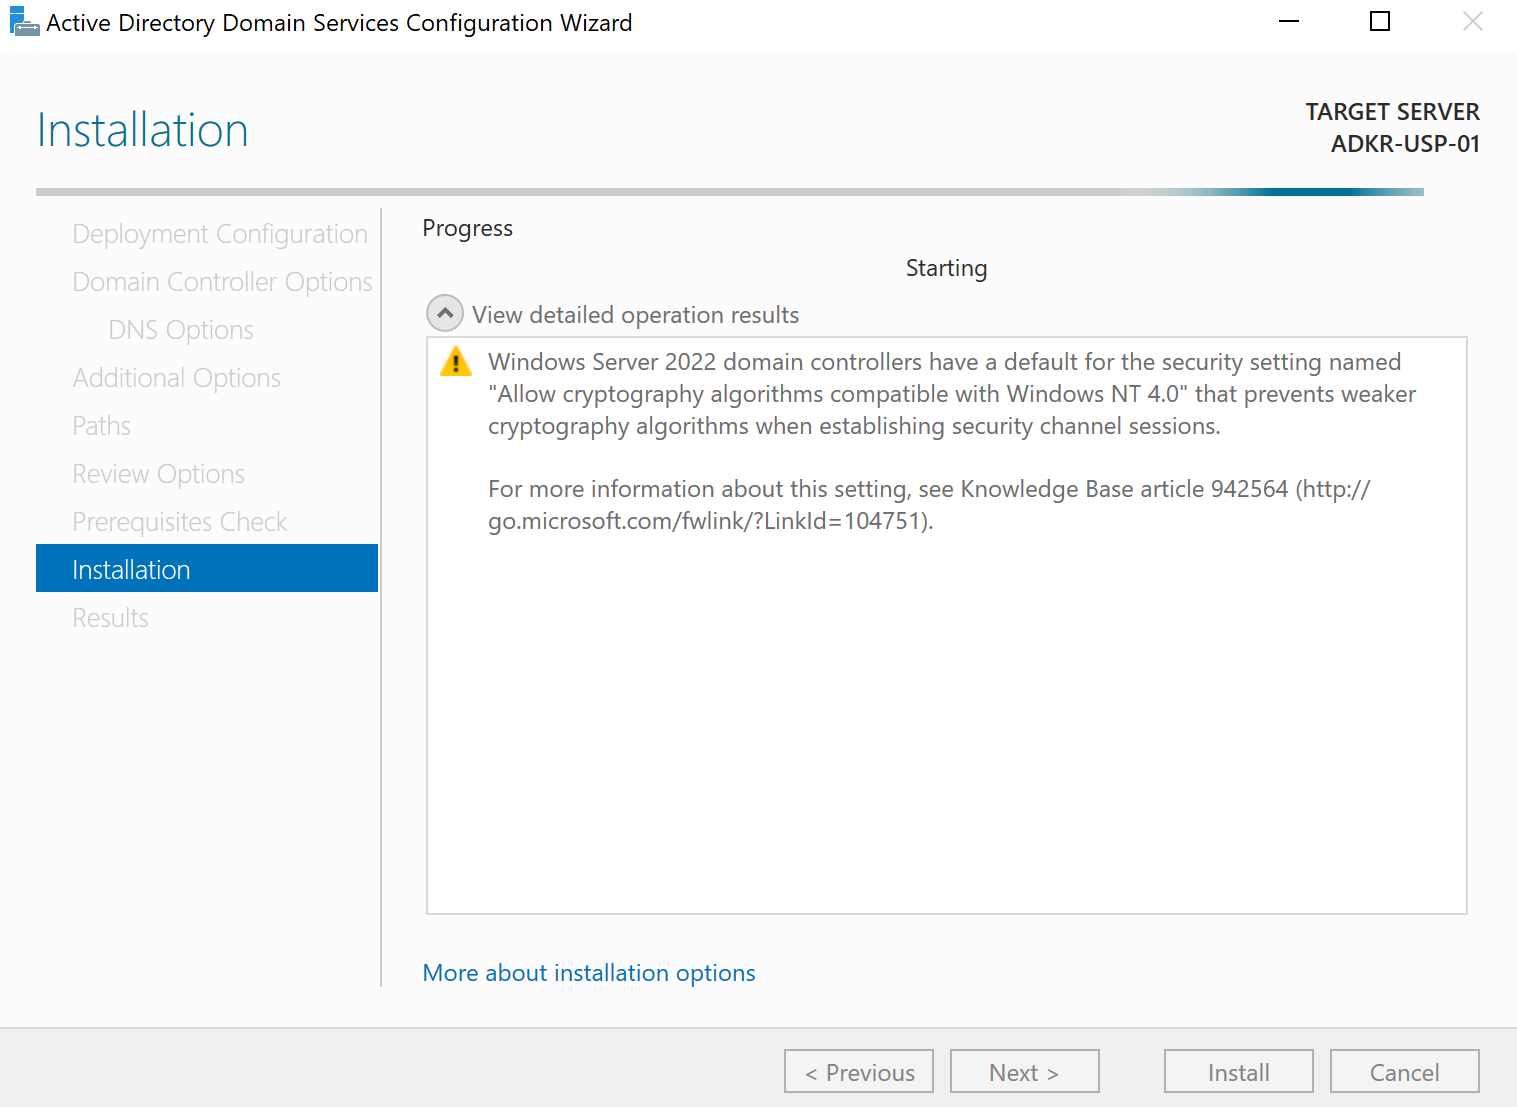Viewport: 1517px width, 1107px height.
Task: Click the 'Starting' progress status text
Action: click(x=946, y=268)
